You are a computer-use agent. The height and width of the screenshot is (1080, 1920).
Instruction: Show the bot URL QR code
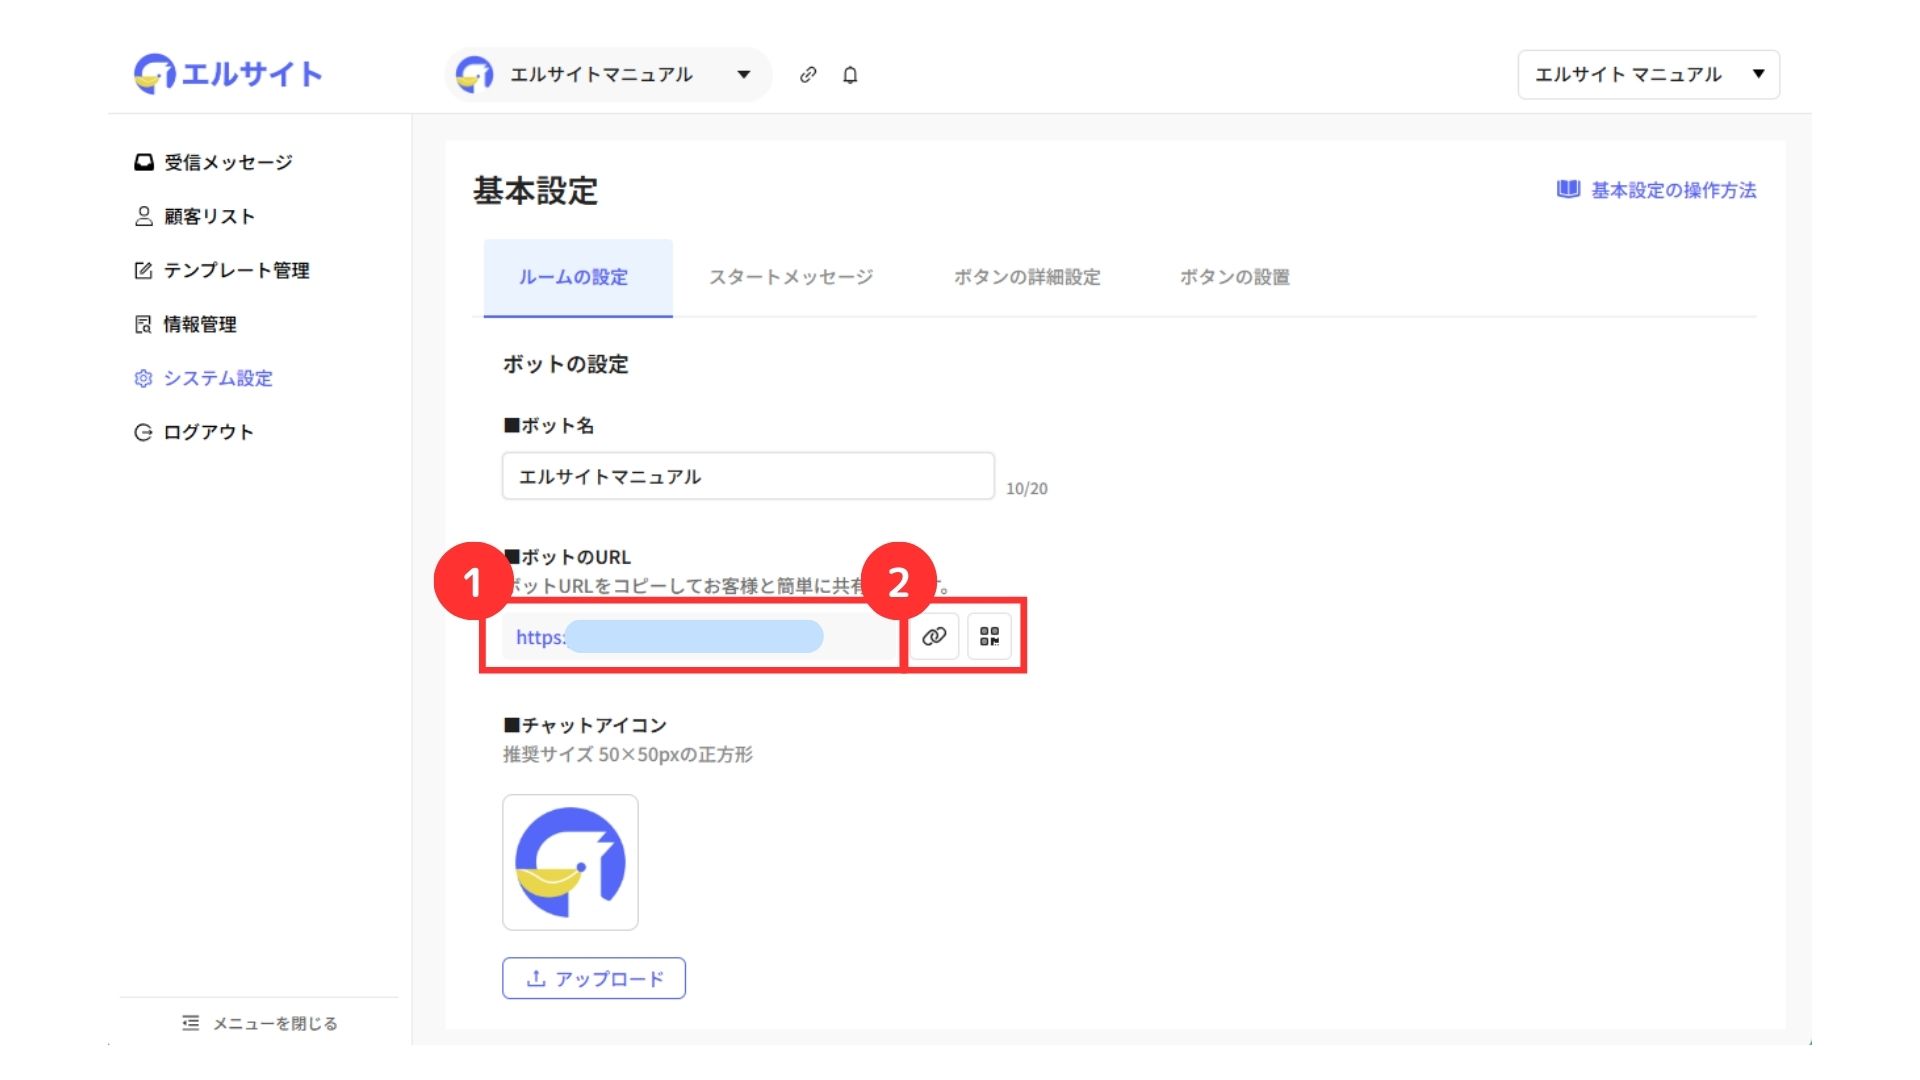coord(989,636)
